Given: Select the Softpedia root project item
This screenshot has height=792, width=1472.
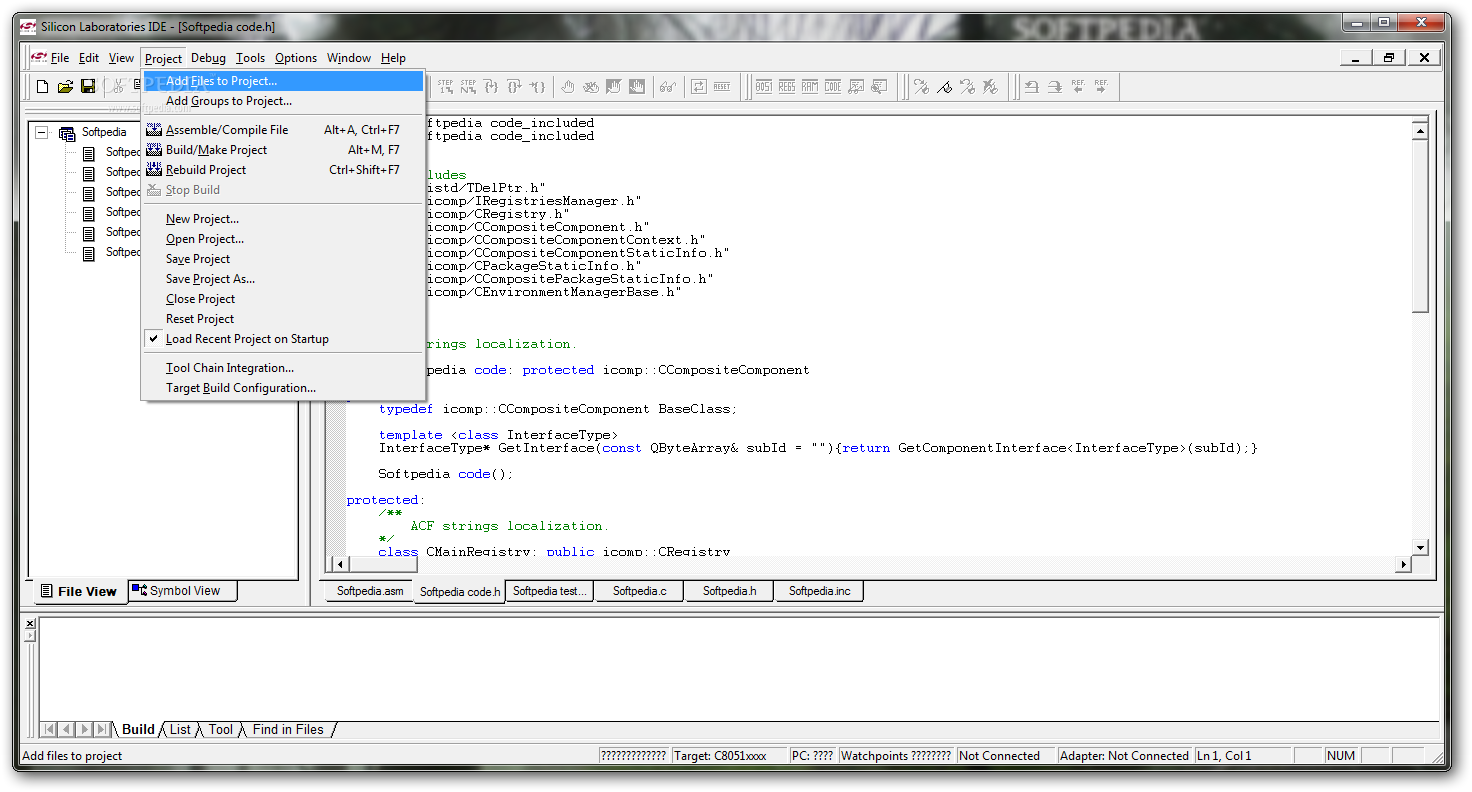Looking at the screenshot, I should pos(104,132).
